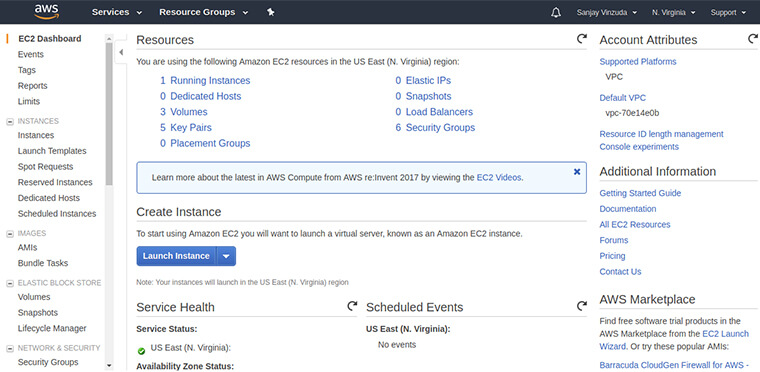This screenshot has height=372, width=760.
Task: Open Volumes in the sidebar
Action: point(34,297)
